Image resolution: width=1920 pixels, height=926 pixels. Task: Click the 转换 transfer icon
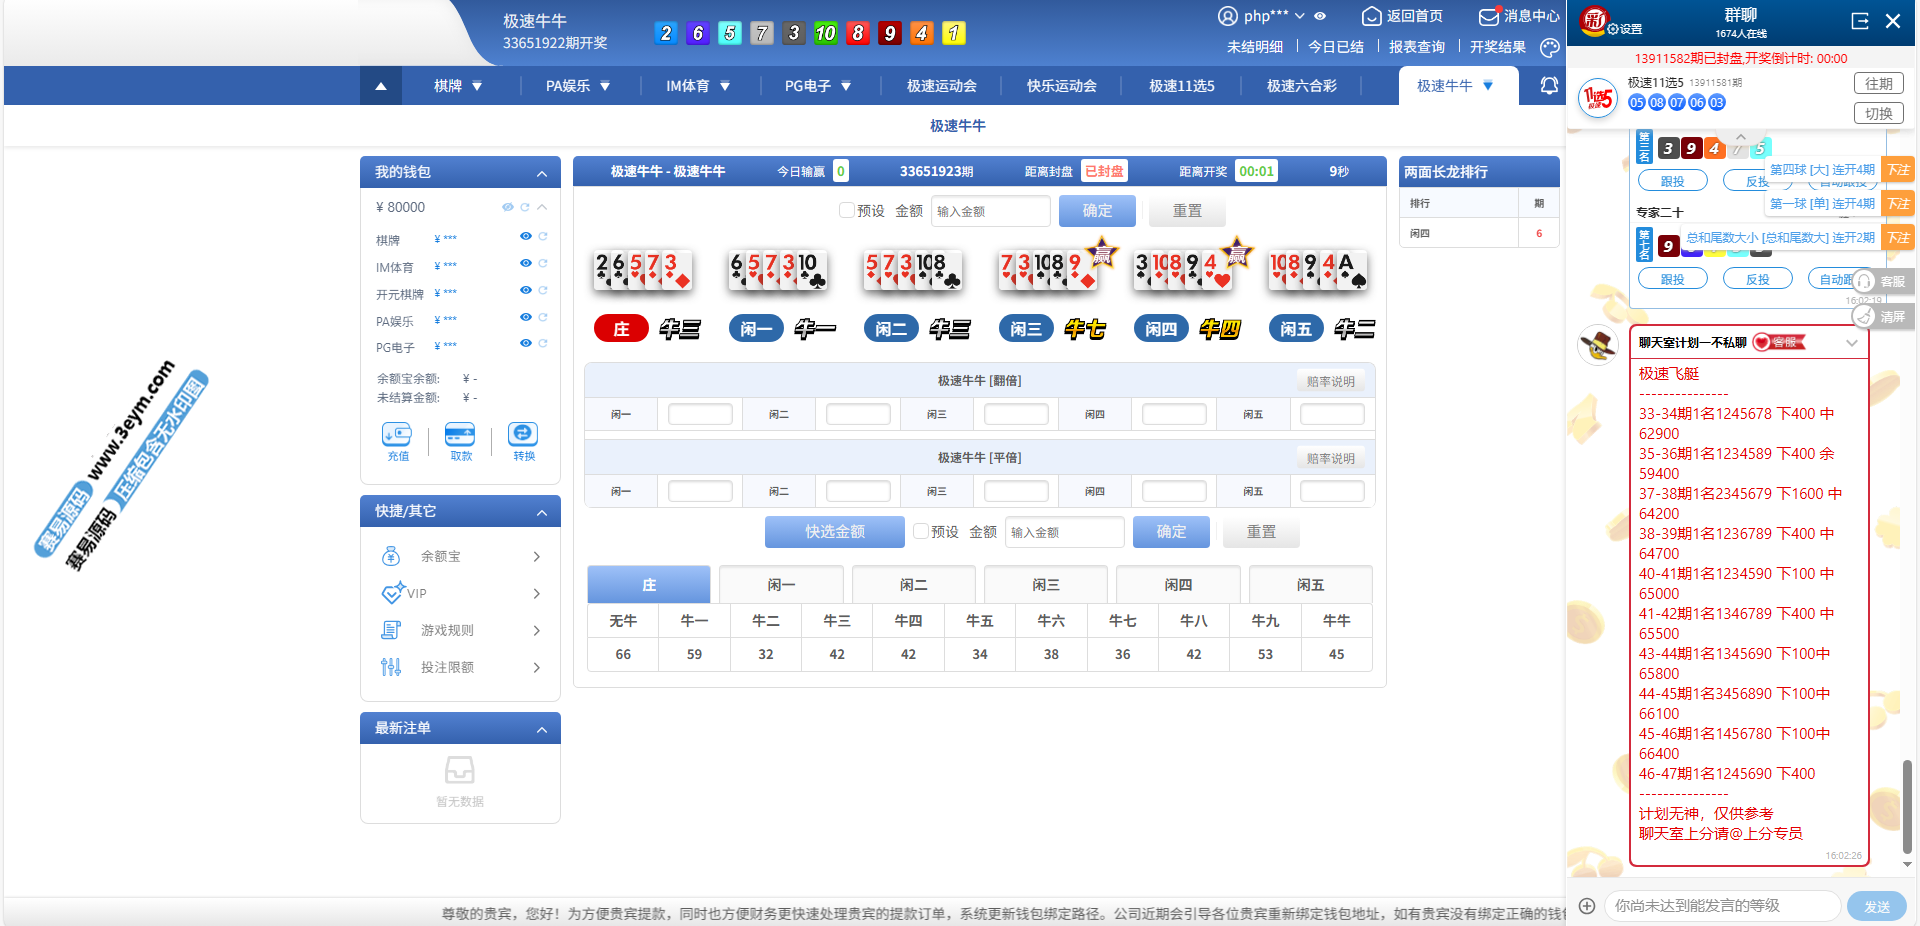pos(523,435)
